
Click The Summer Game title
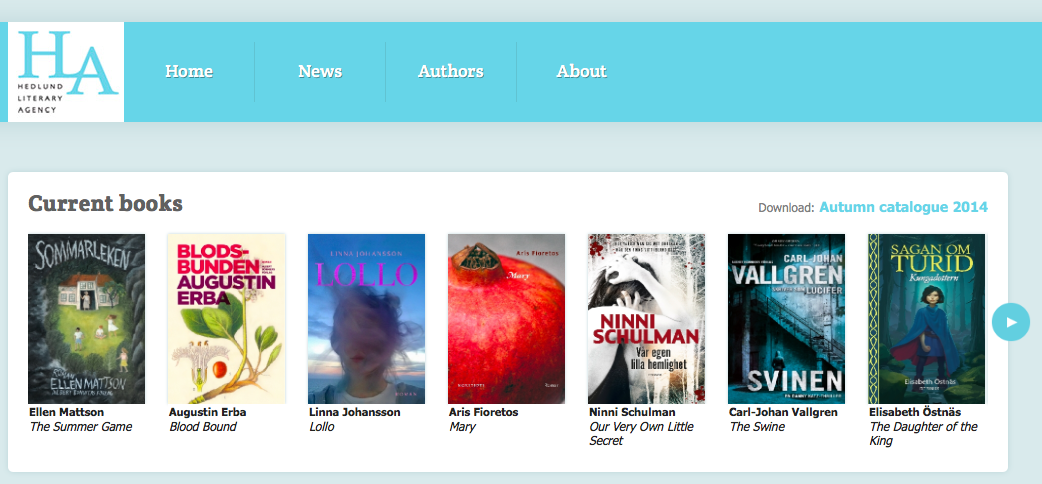81,427
